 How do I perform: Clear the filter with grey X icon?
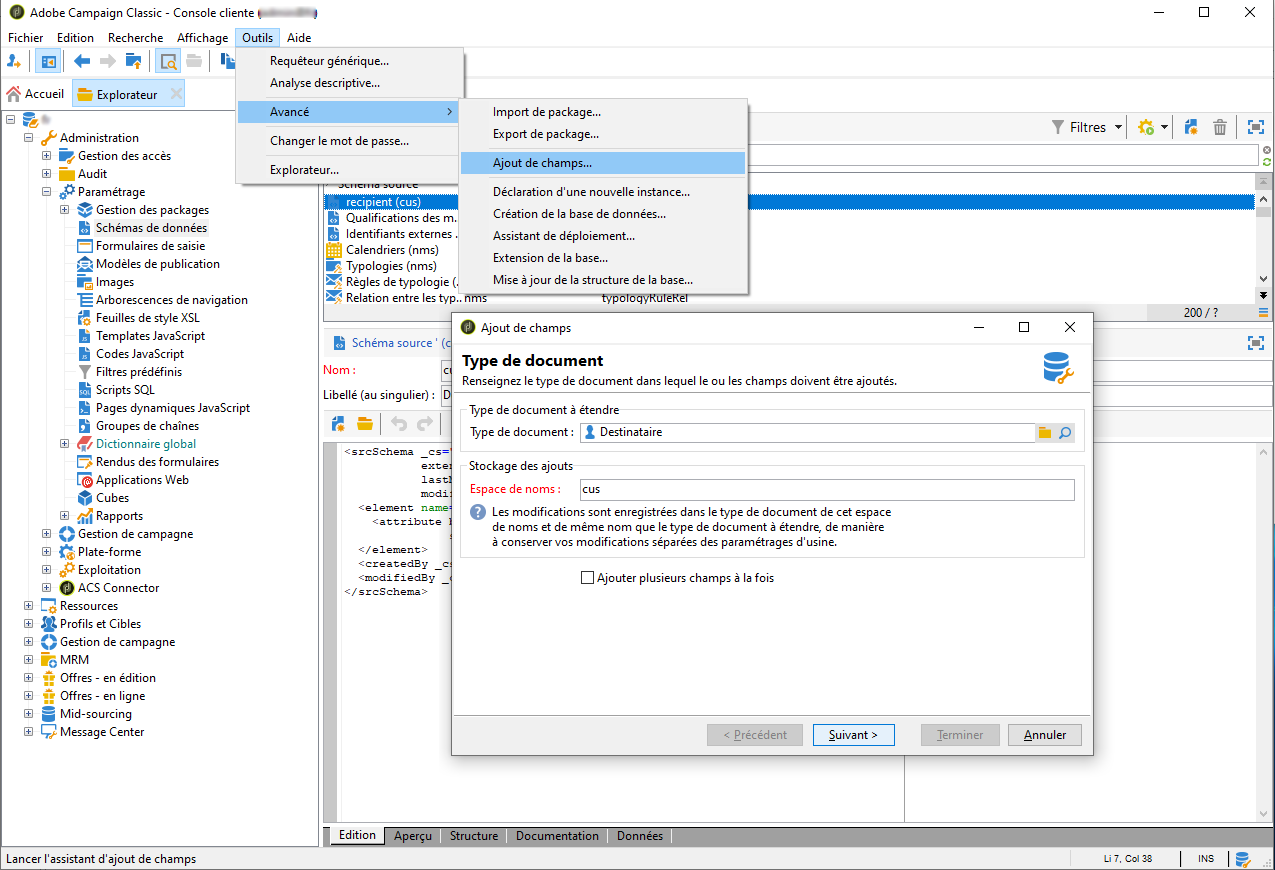[1267, 150]
